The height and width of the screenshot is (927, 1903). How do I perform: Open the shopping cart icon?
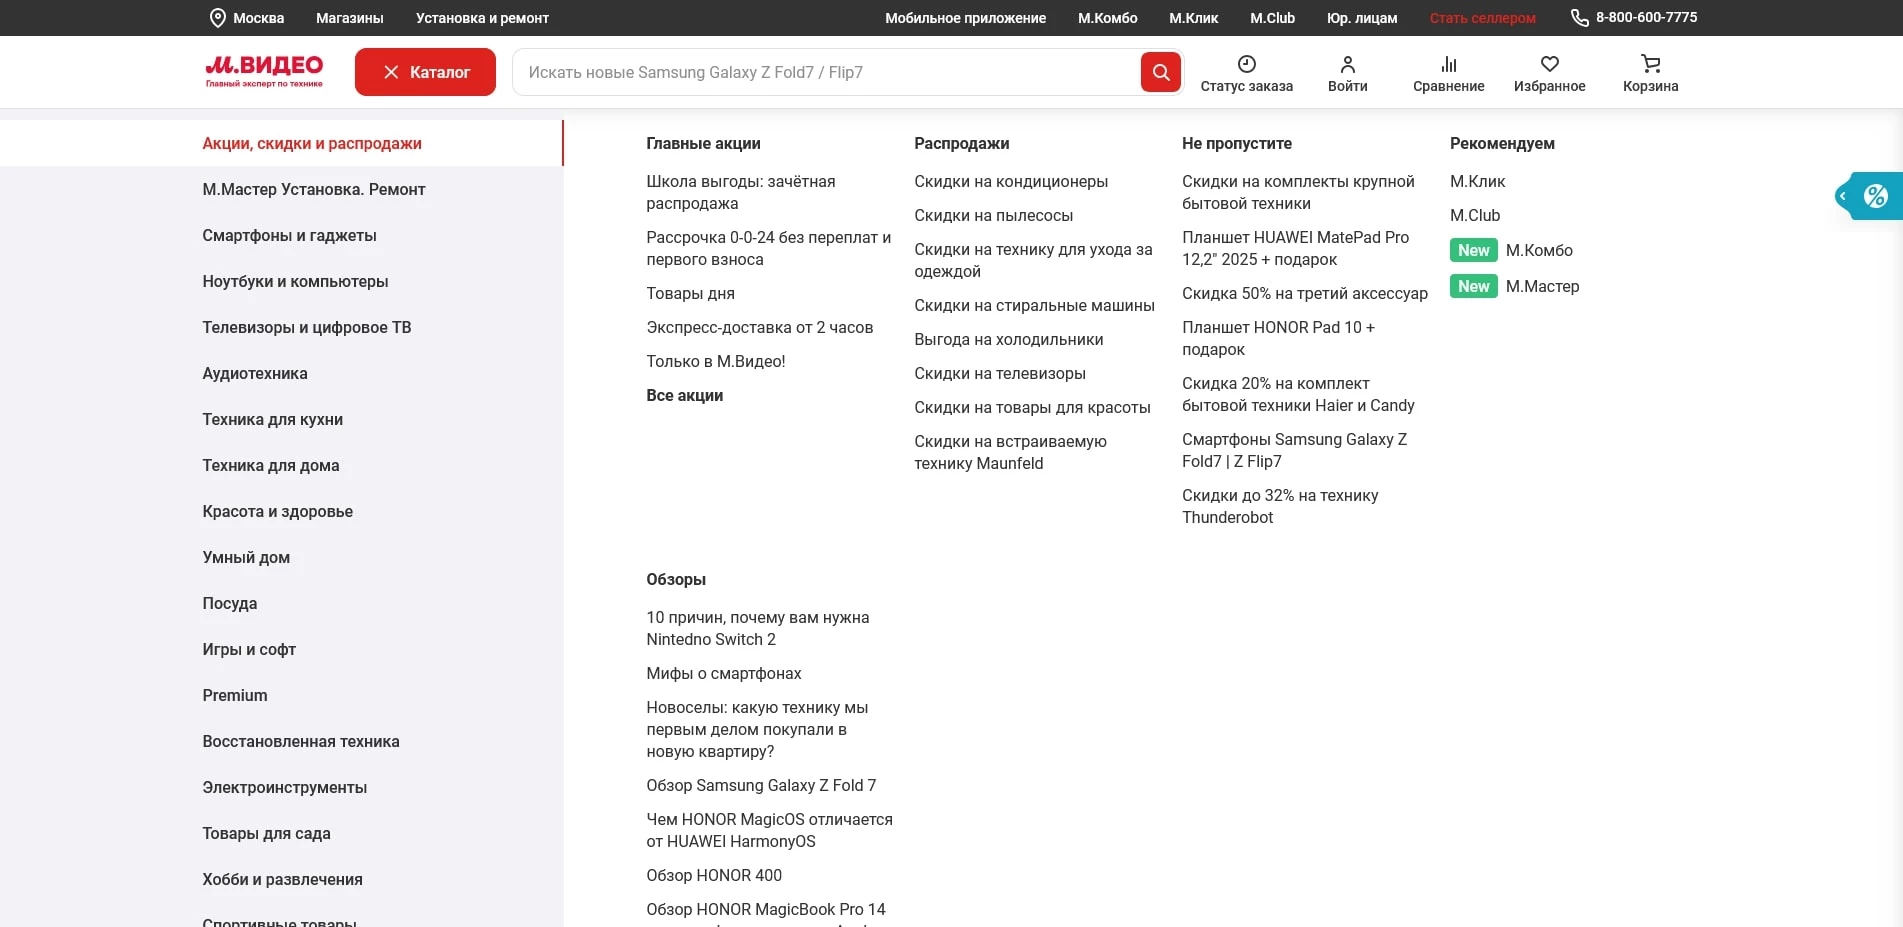coord(1650,64)
